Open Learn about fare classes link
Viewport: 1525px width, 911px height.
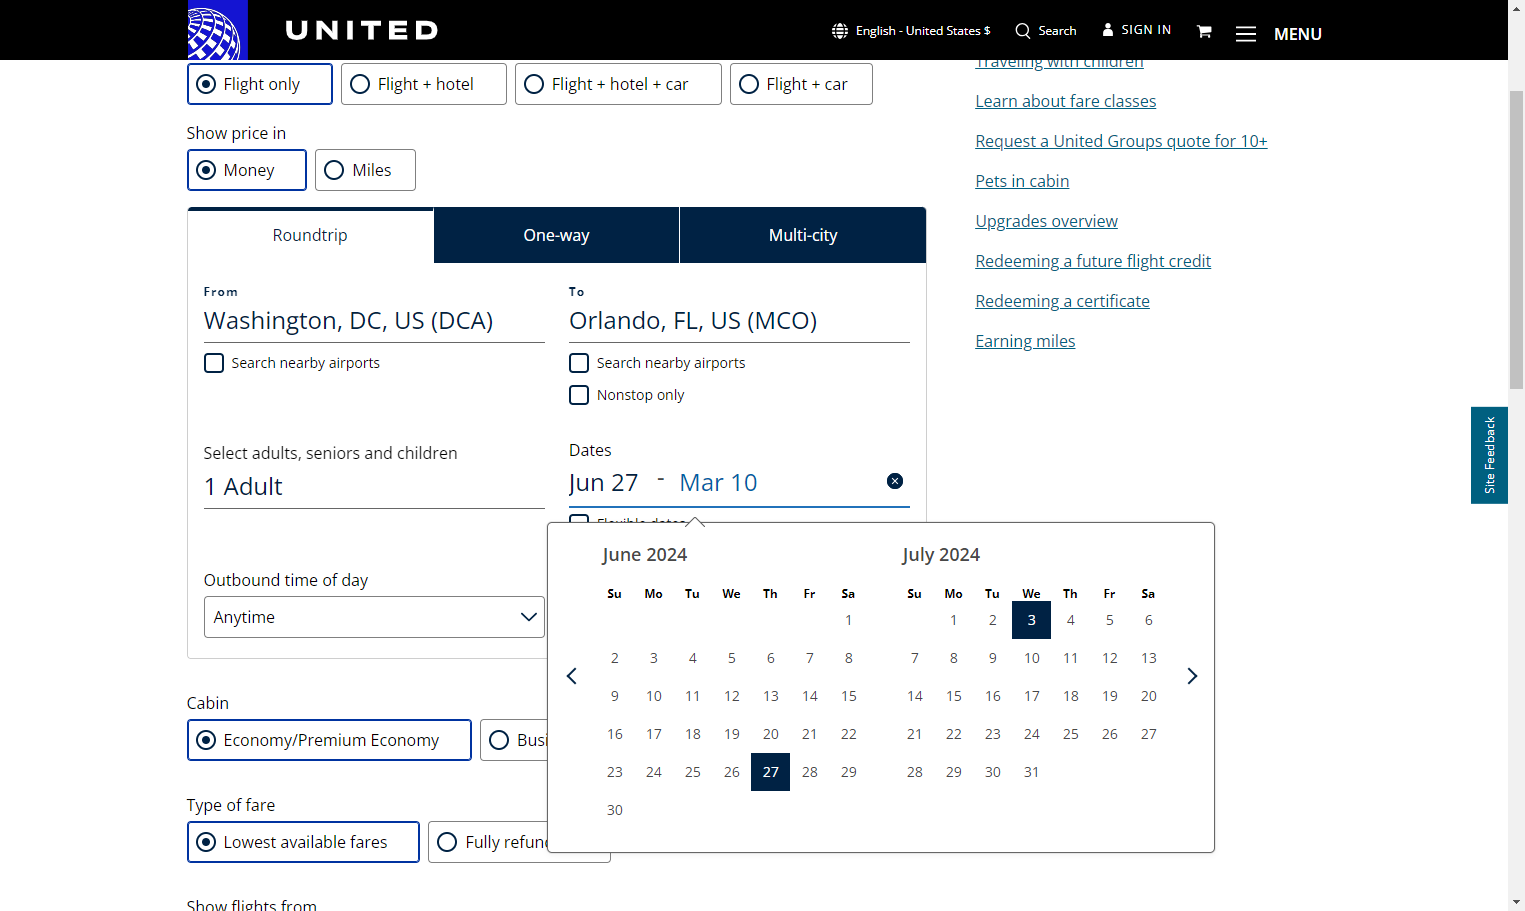point(1066,101)
